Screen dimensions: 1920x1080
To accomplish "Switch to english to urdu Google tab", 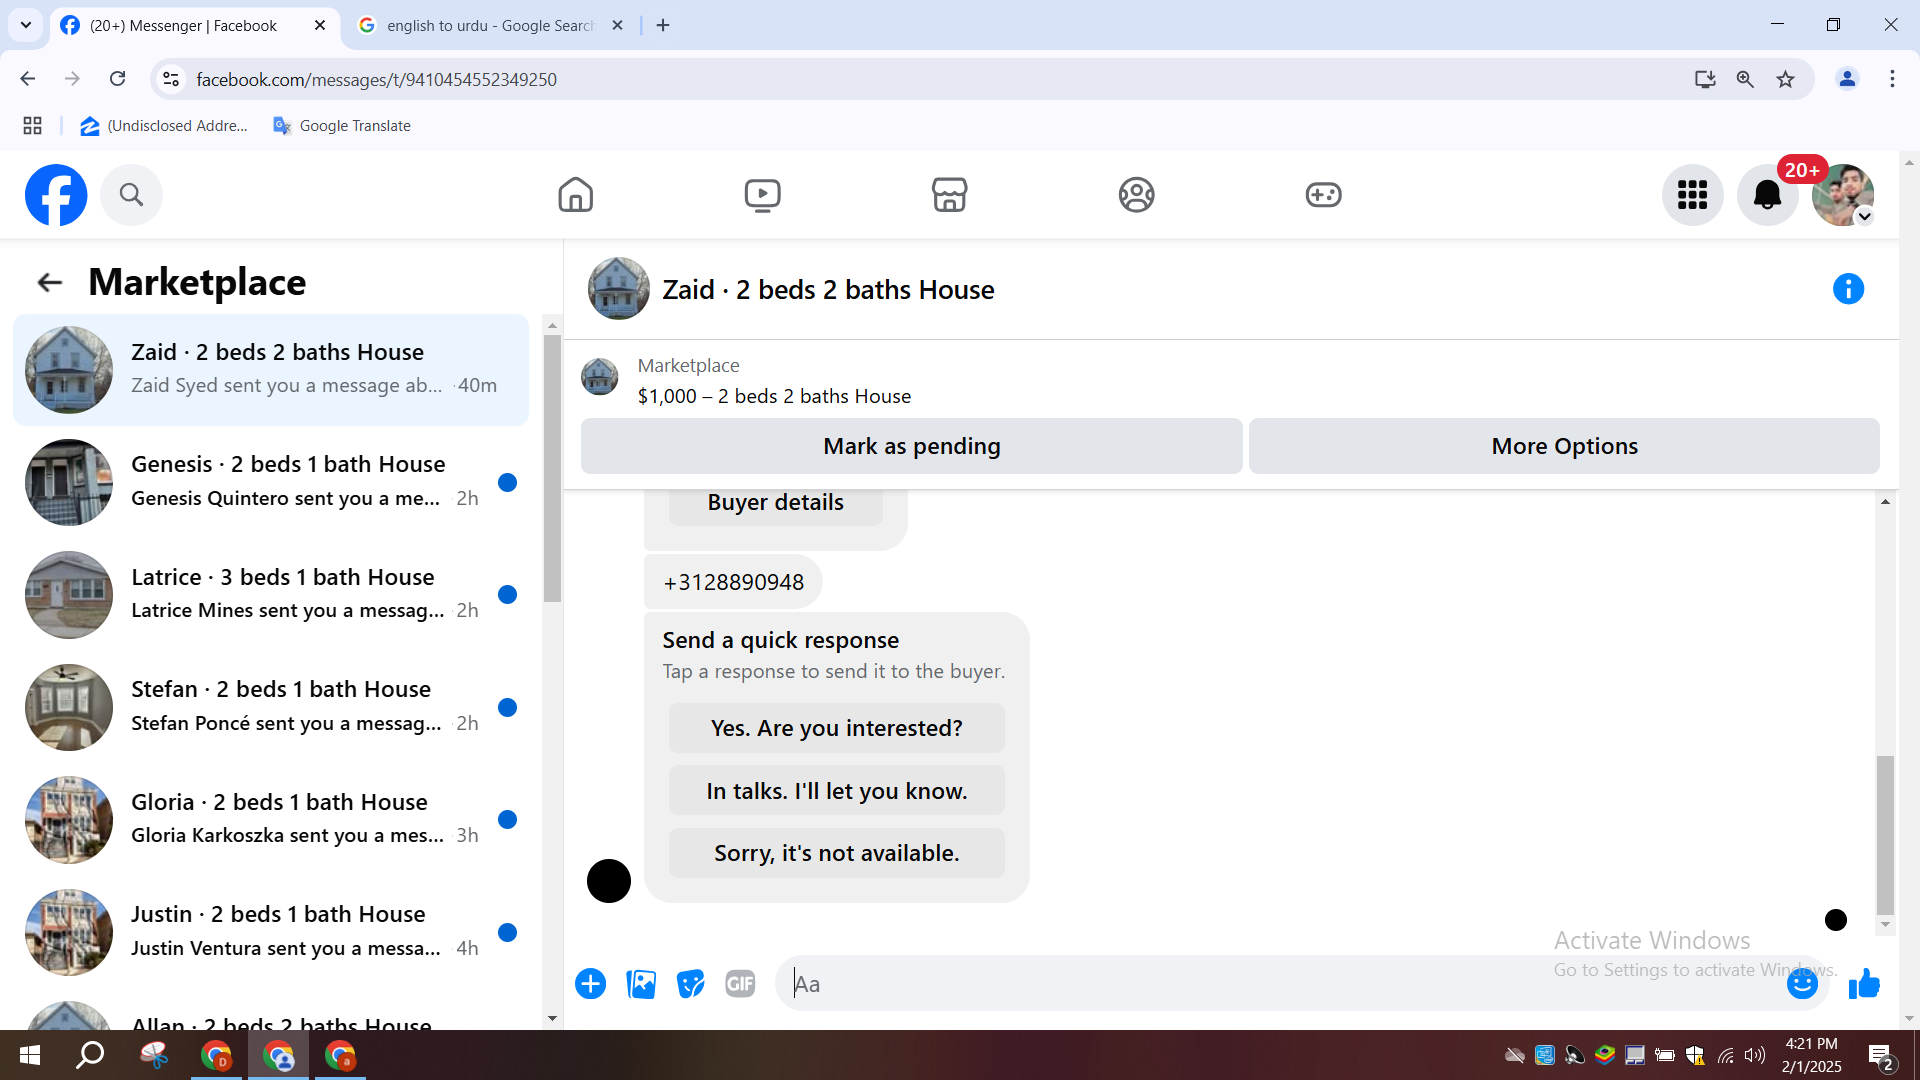I will point(490,25).
